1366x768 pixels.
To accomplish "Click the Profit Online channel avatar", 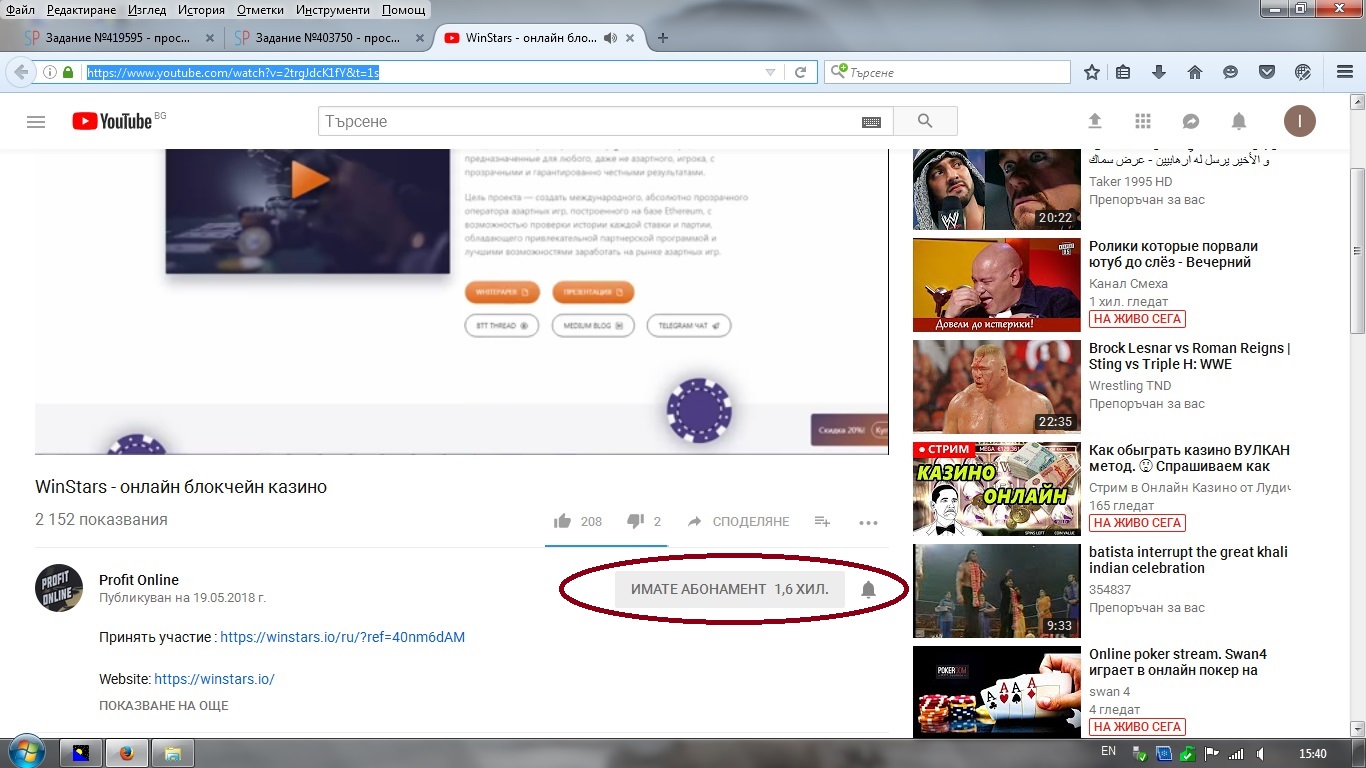I will coord(59,588).
